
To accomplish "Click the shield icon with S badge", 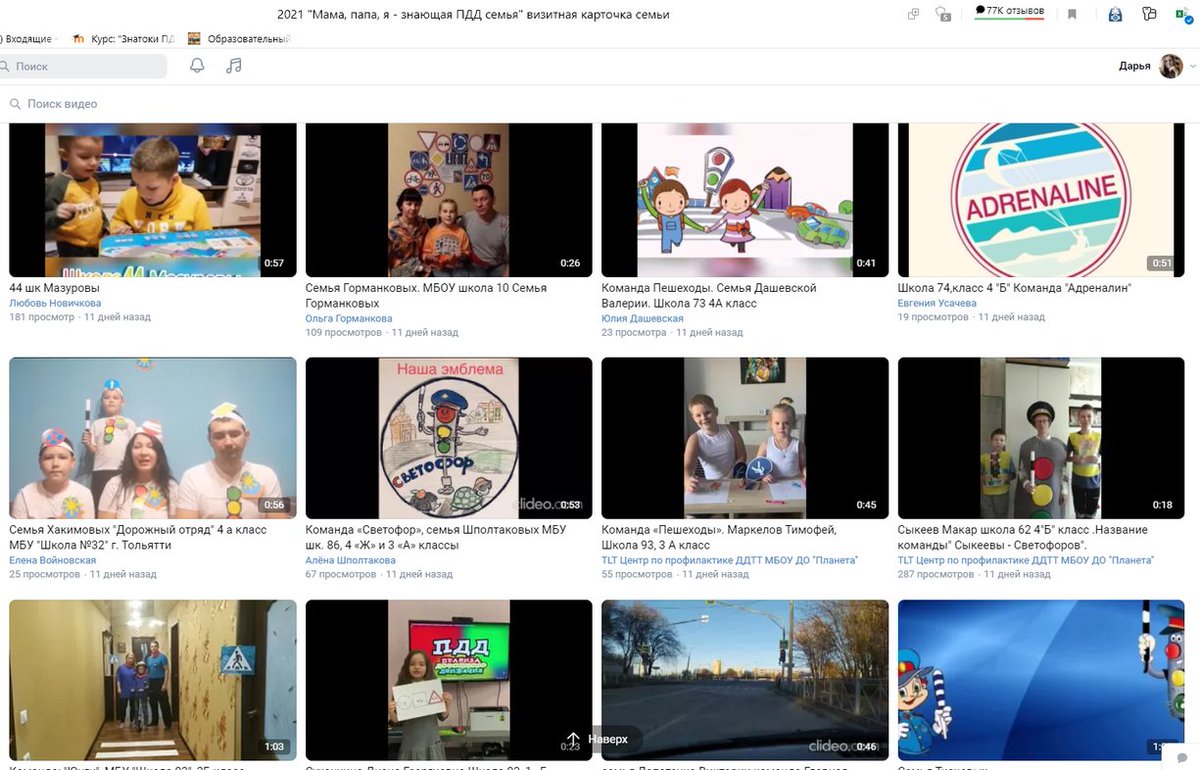I will [943, 14].
